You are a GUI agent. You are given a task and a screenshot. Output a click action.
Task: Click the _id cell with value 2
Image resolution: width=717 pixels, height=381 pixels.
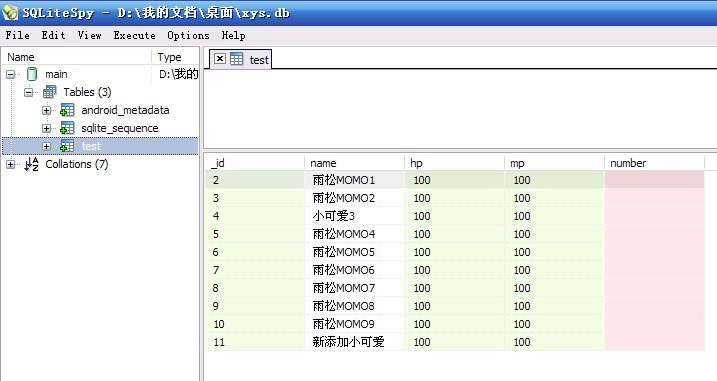[255, 180]
